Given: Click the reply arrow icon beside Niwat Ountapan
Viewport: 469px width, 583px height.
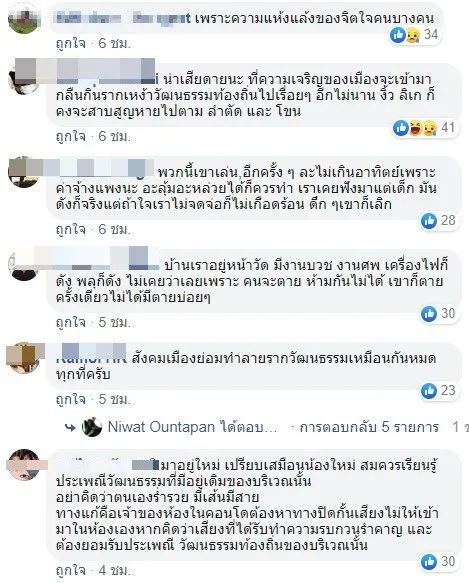Looking at the screenshot, I should pyautogui.click(x=71, y=428).
